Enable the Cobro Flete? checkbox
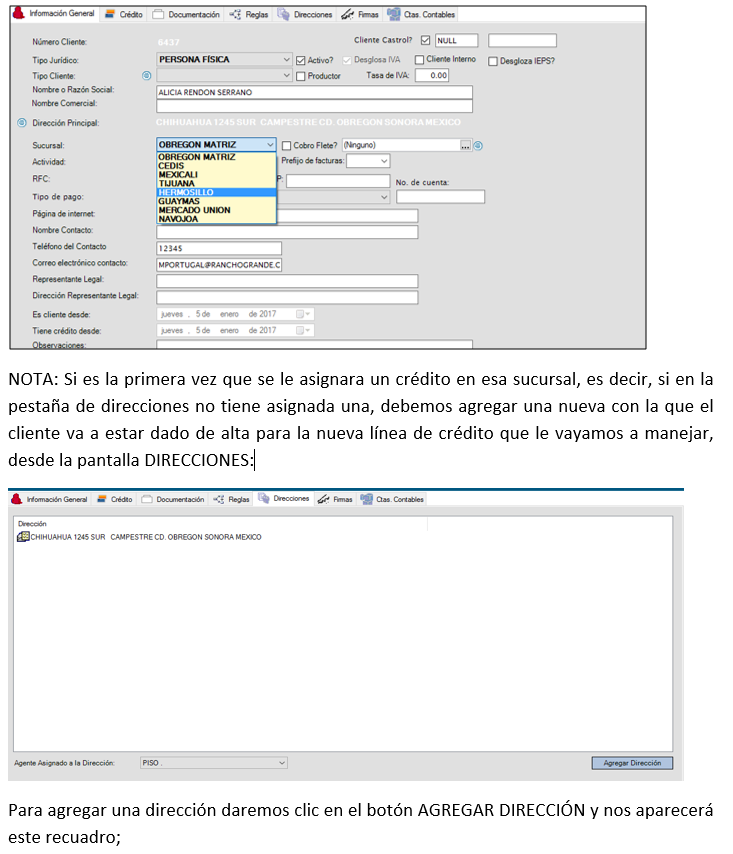The image size is (733, 854). point(286,145)
